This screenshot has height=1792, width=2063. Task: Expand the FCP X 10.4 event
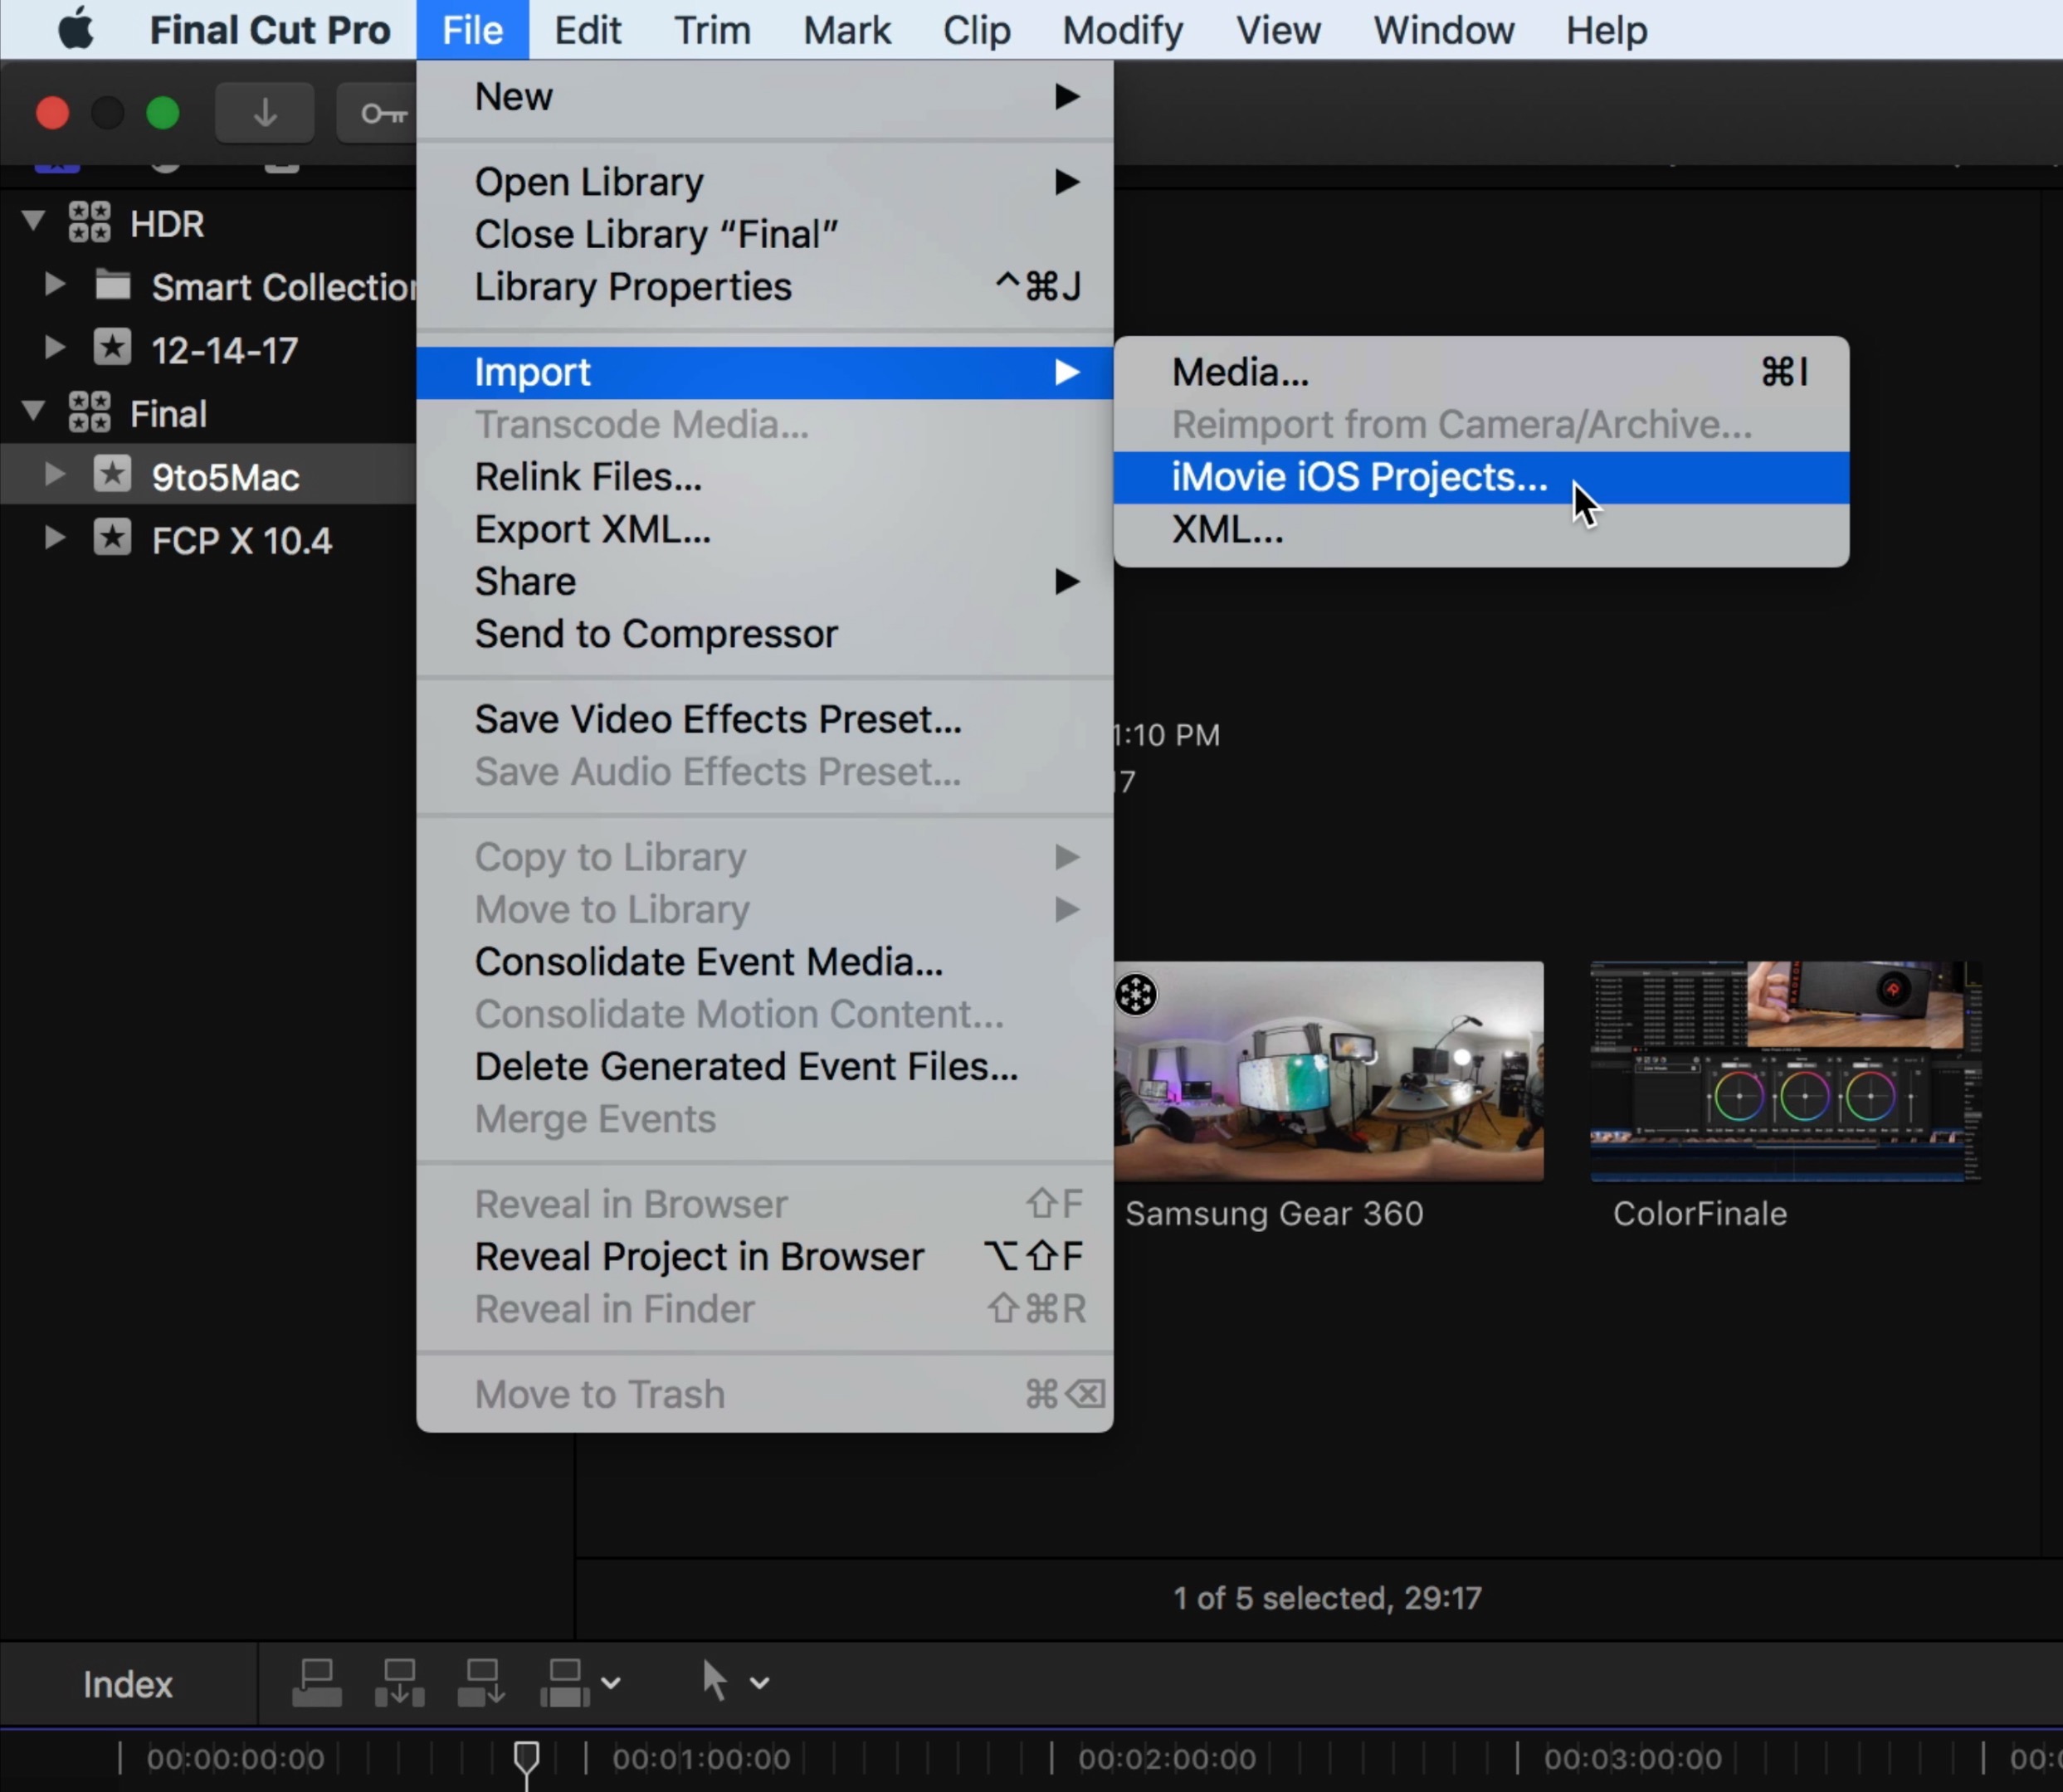55,538
